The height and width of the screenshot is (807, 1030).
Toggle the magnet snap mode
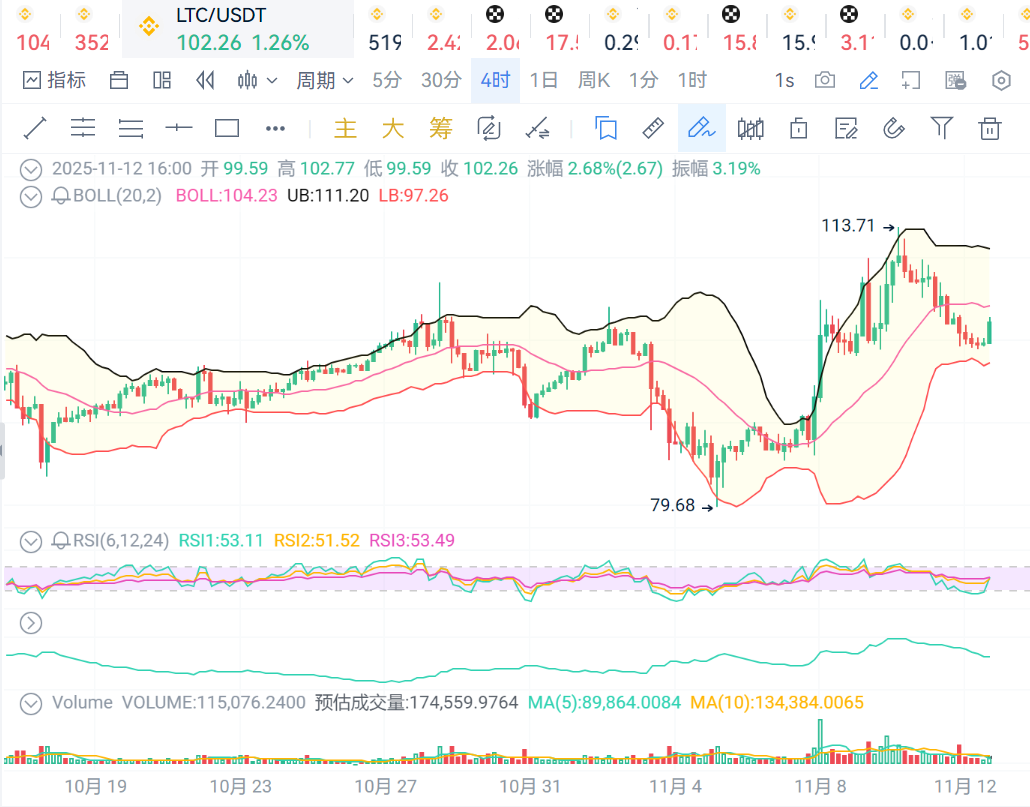pos(894,128)
